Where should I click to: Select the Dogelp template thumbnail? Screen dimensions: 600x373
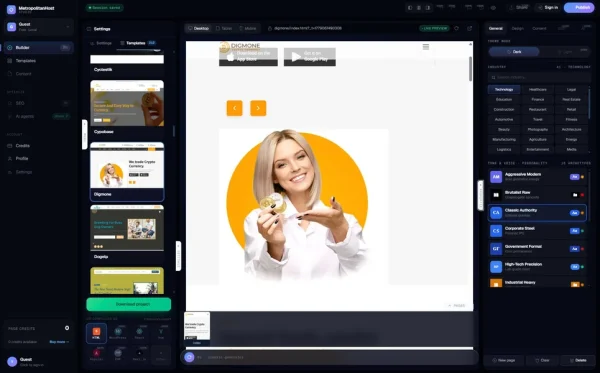tap(127, 228)
